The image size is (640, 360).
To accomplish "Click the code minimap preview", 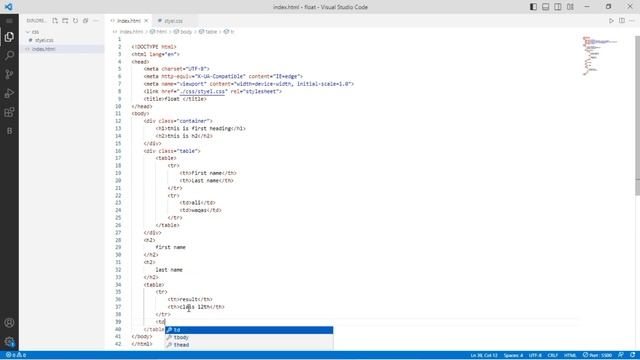I will 600,56.
